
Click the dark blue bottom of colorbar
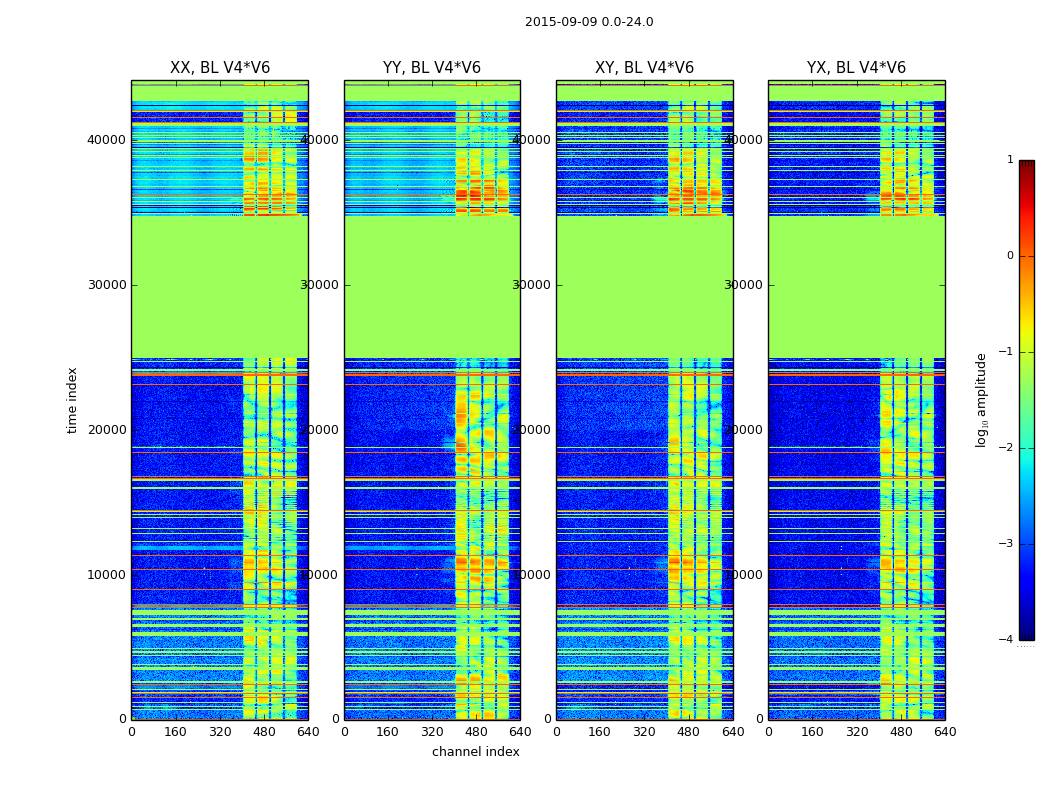[1027, 635]
